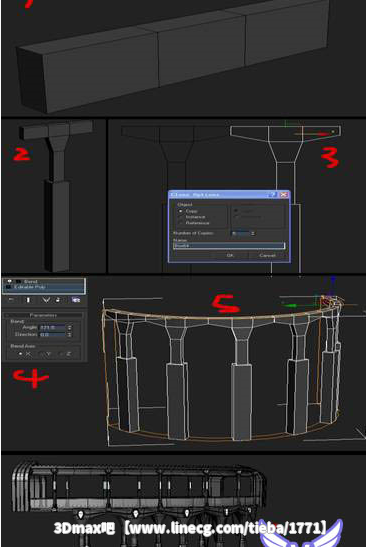Adjust the Bend Angle spinner arrows
366x547 pixels.
[69, 328]
